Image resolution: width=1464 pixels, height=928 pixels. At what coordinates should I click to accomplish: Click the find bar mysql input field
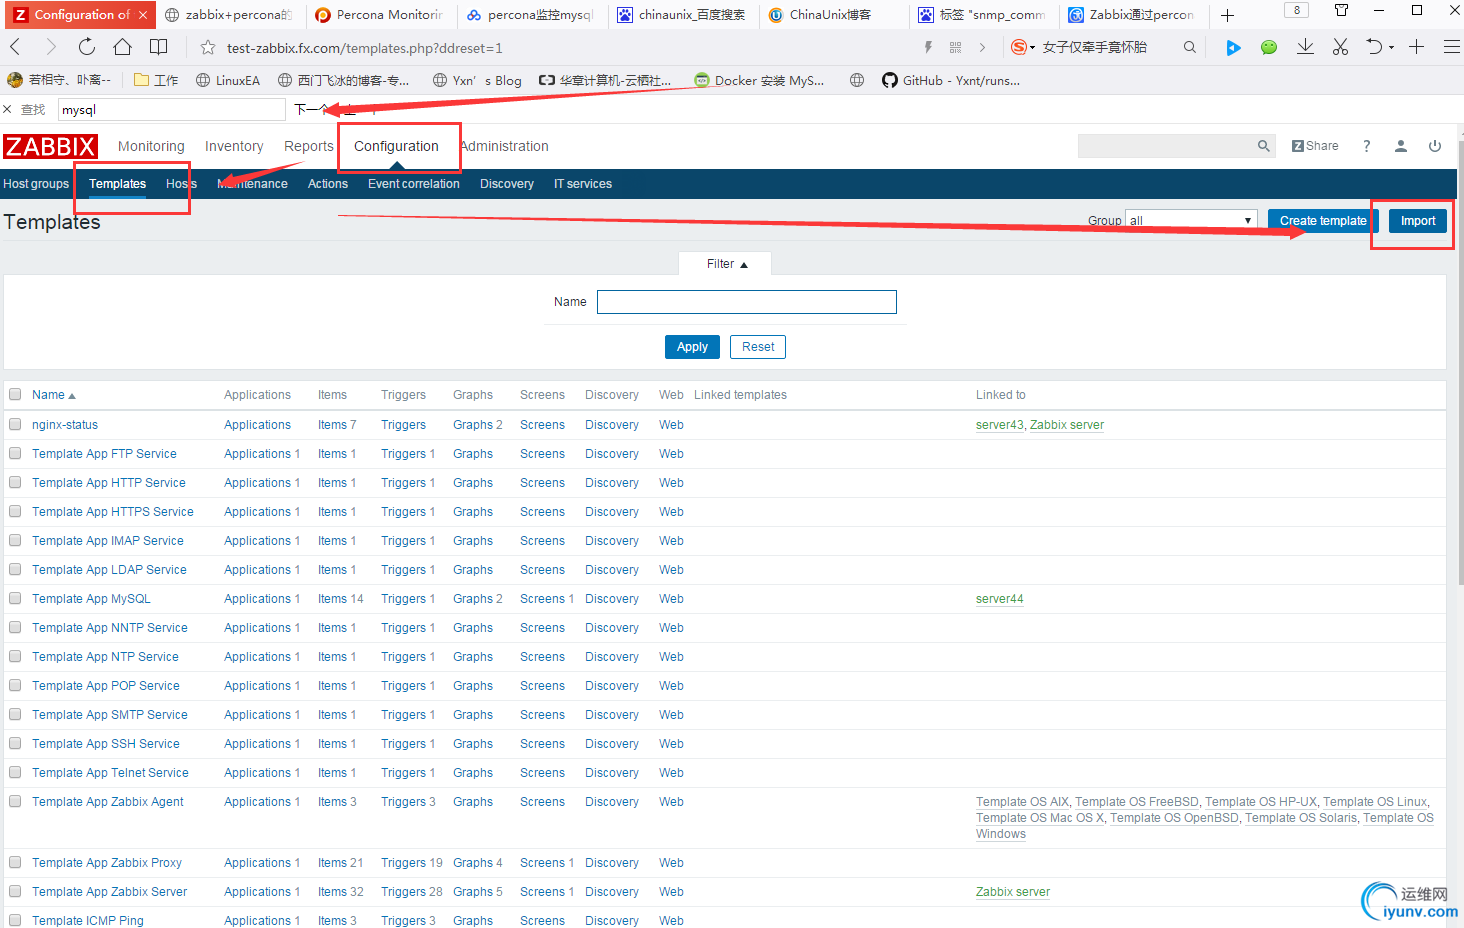[172, 109]
